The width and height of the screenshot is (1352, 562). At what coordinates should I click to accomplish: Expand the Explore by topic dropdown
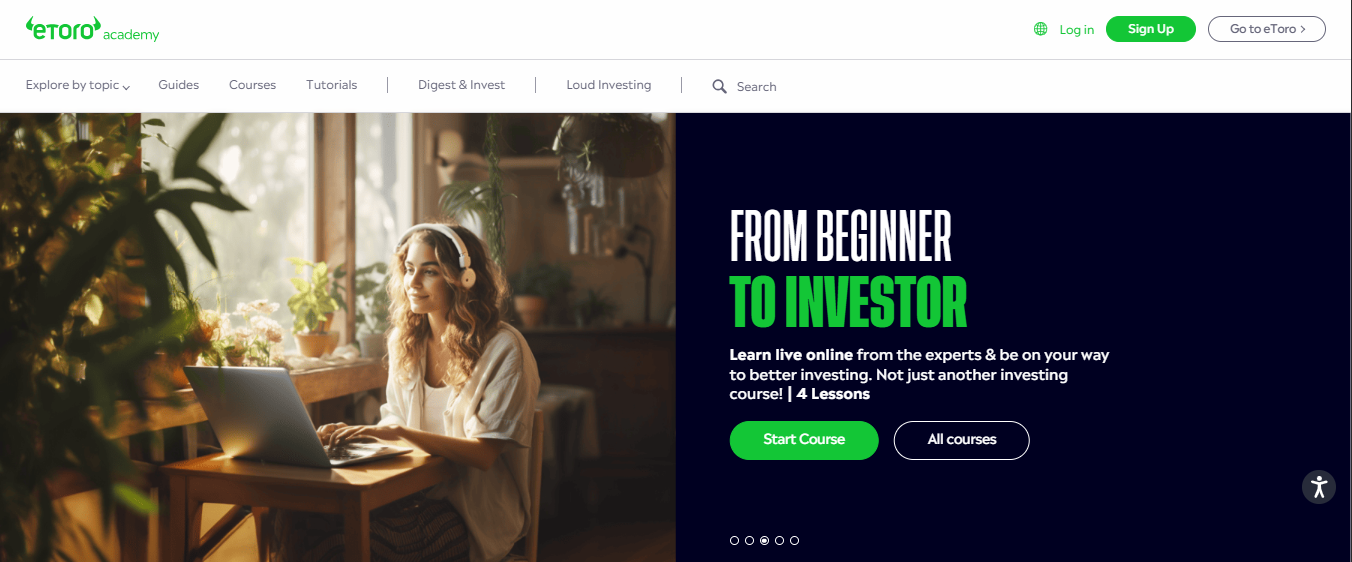pyautogui.click(x=78, y=85)
